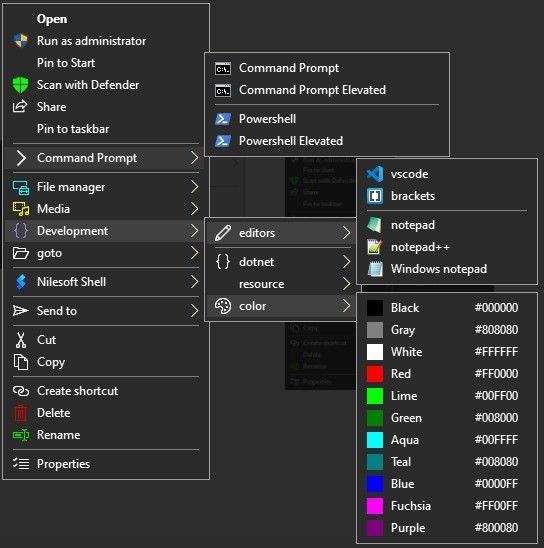Screen dimensions: 544x548
Task: Click the red Delete trash icon
Action: point(20,413)
